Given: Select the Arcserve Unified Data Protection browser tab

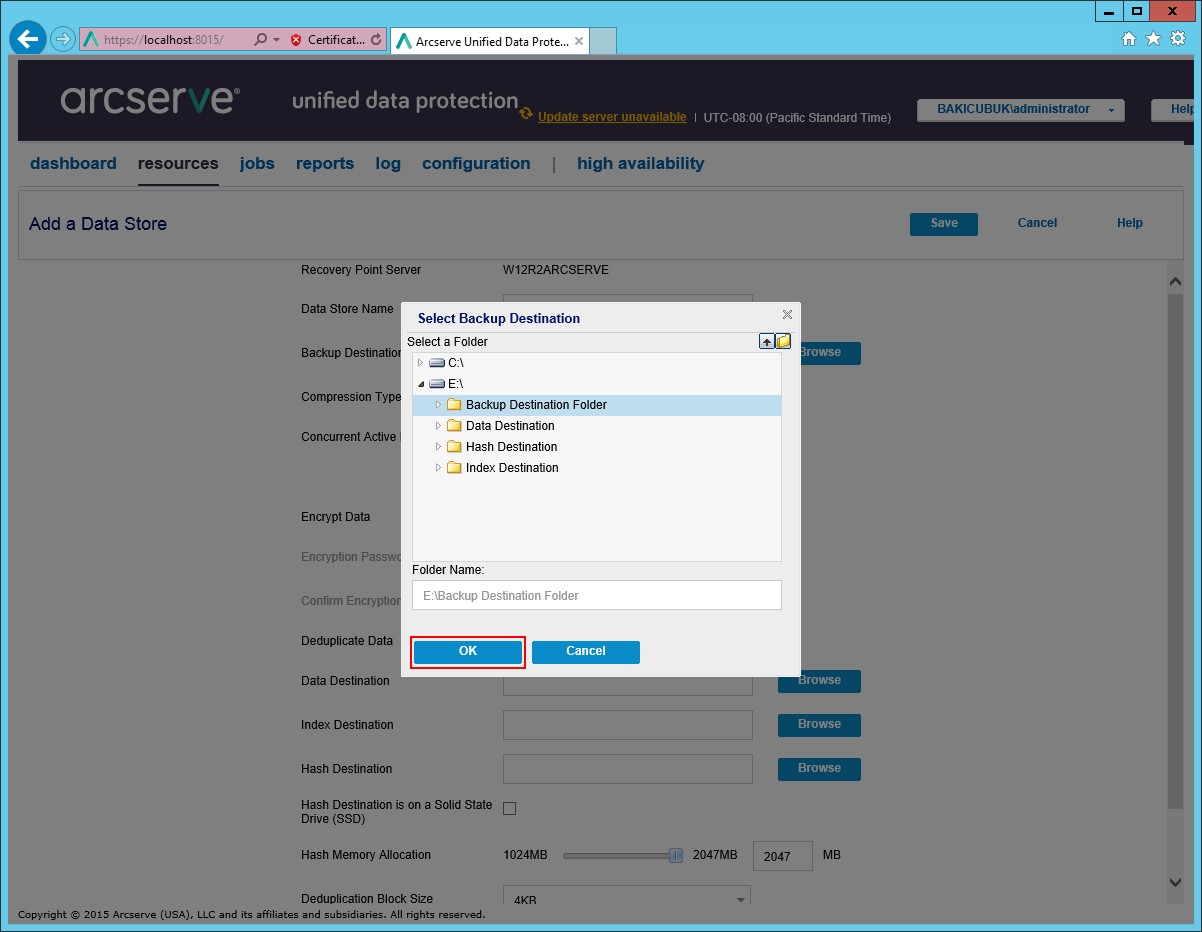Looking at the screenshot, I should click(x=489, y=41).
